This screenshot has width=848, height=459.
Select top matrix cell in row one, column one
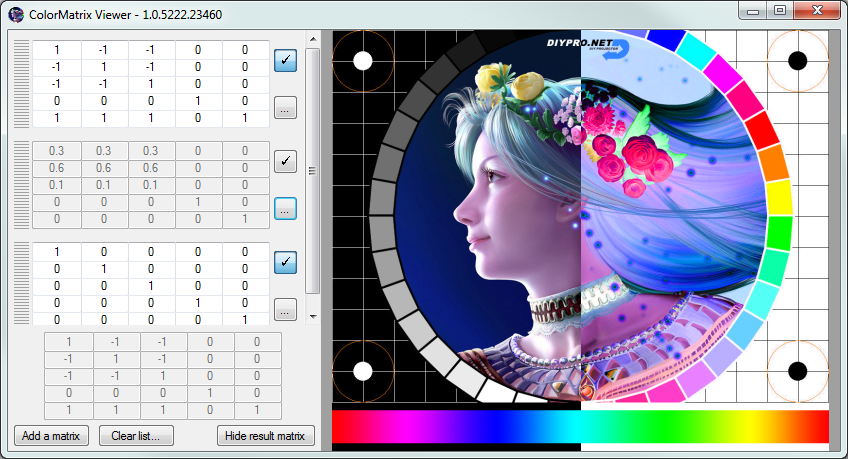(x=57, y=50)
